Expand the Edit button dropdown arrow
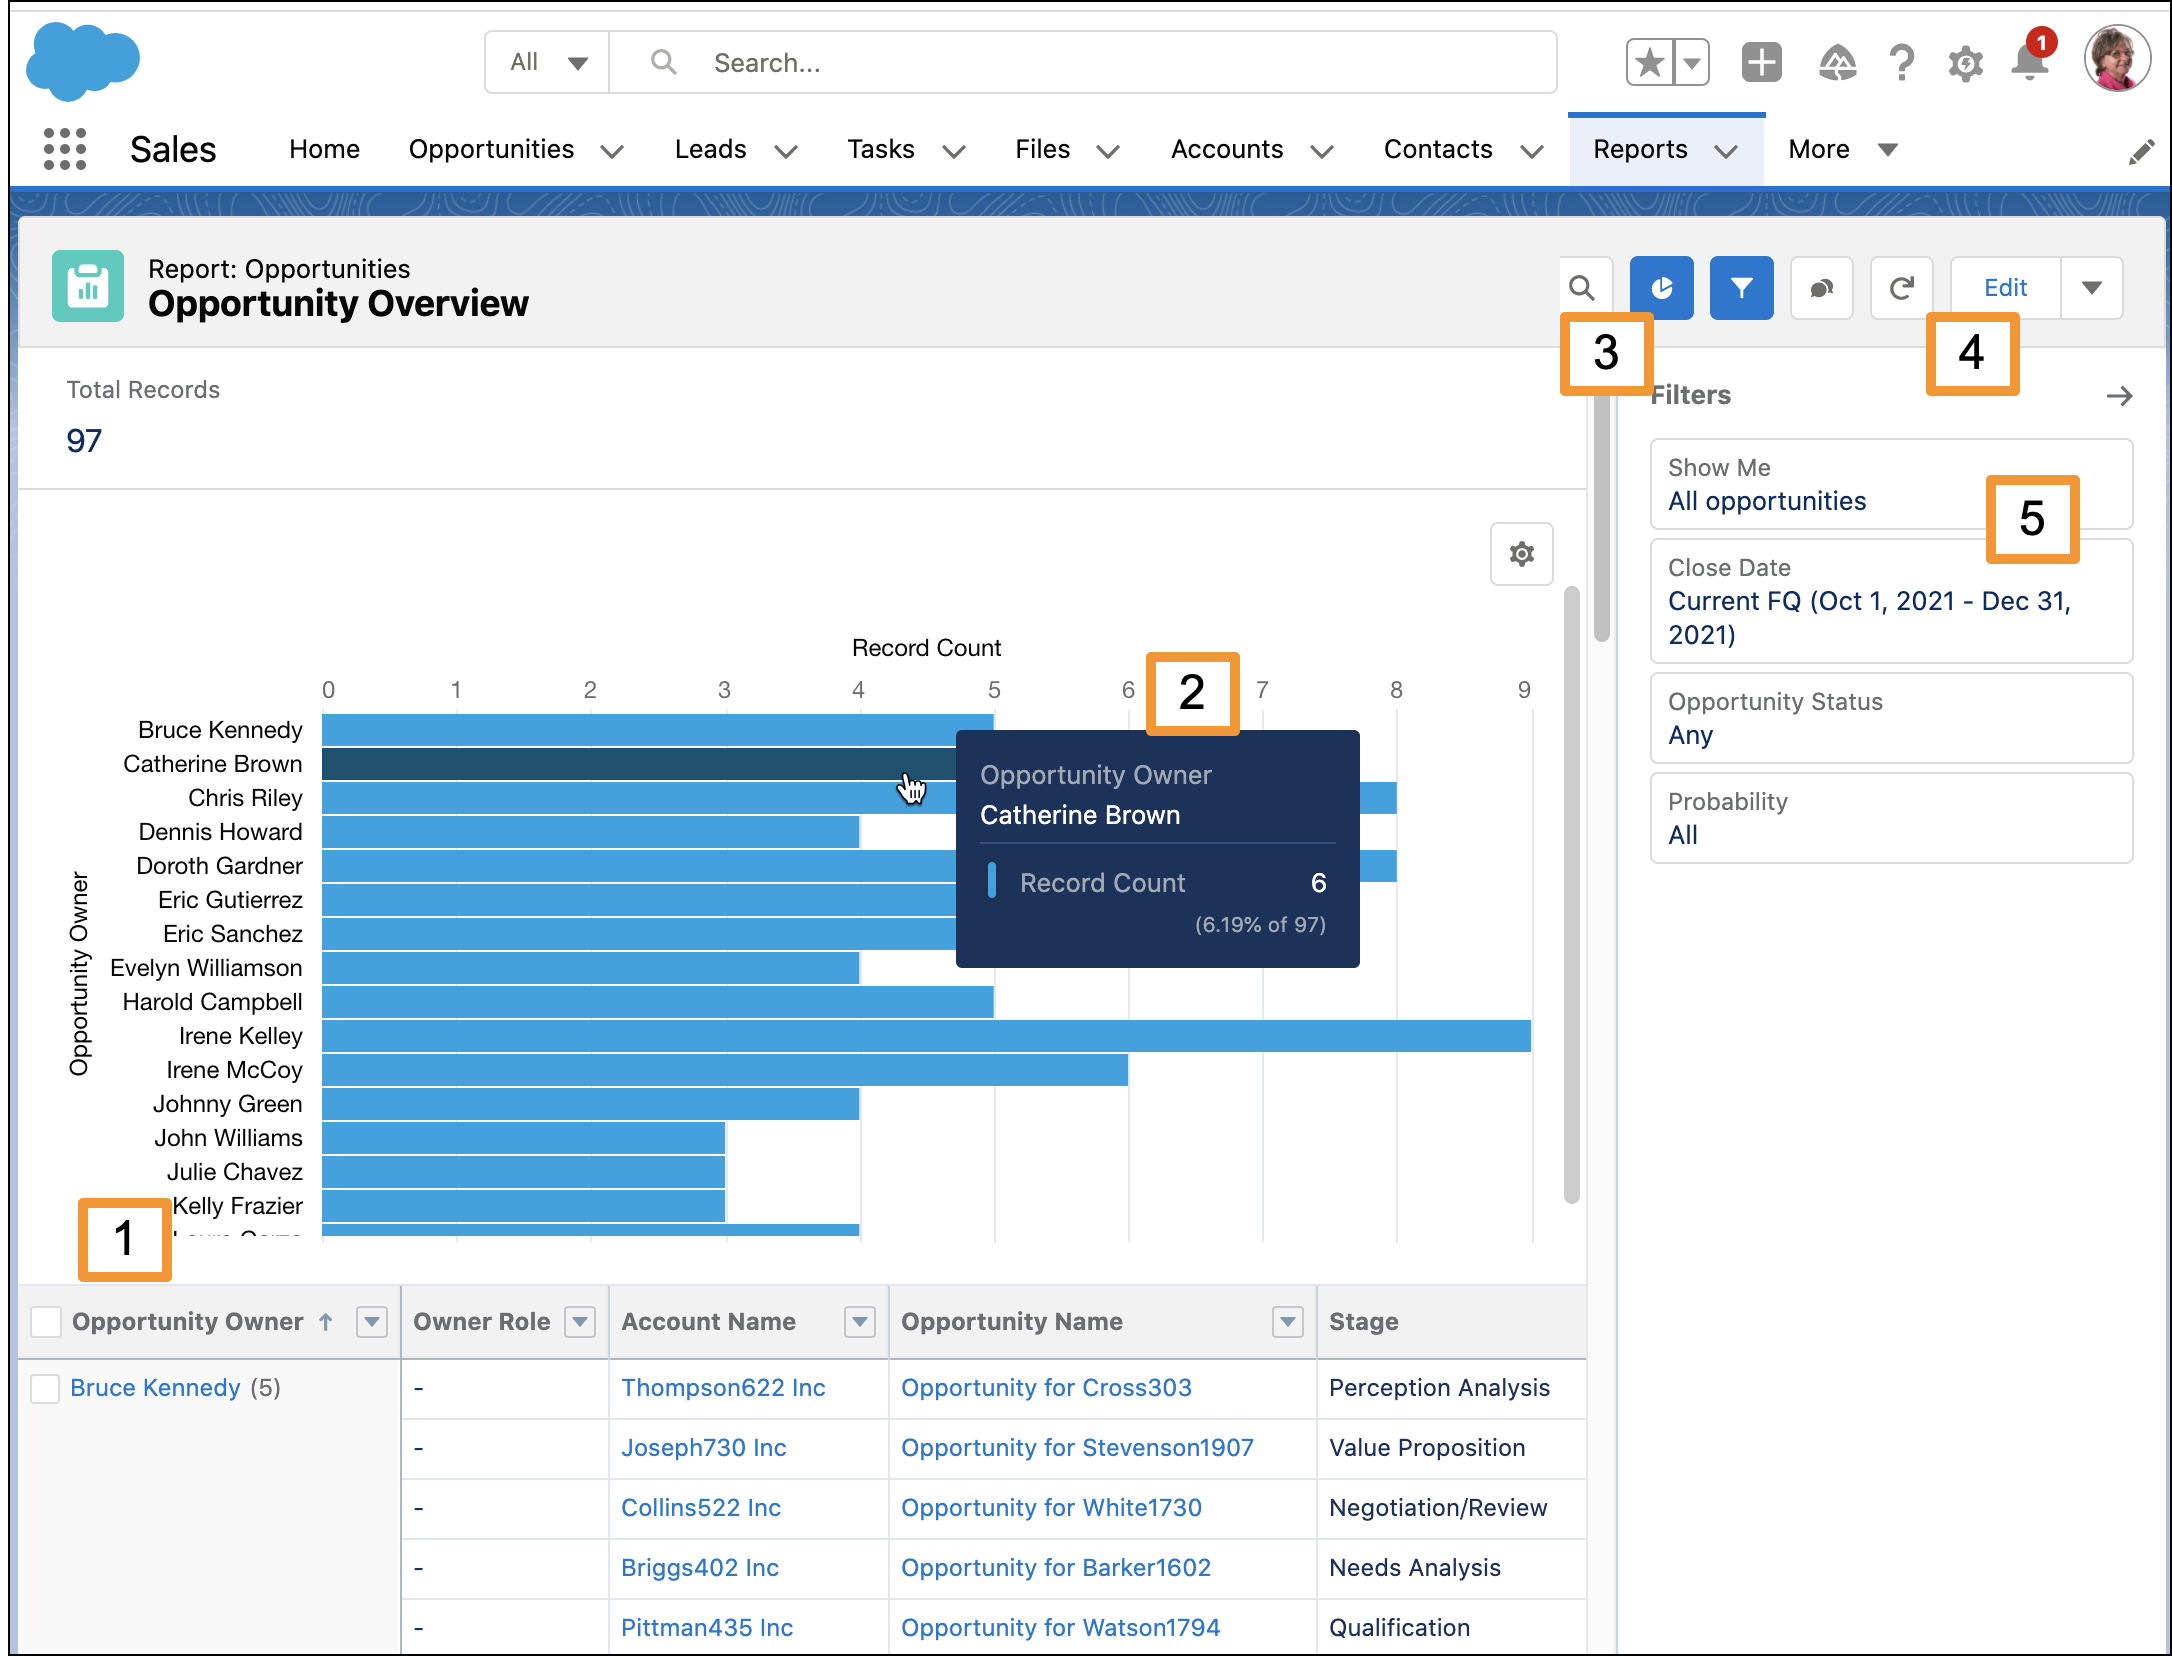Screen dimensions: 2172x1656 click(2092, 288)
